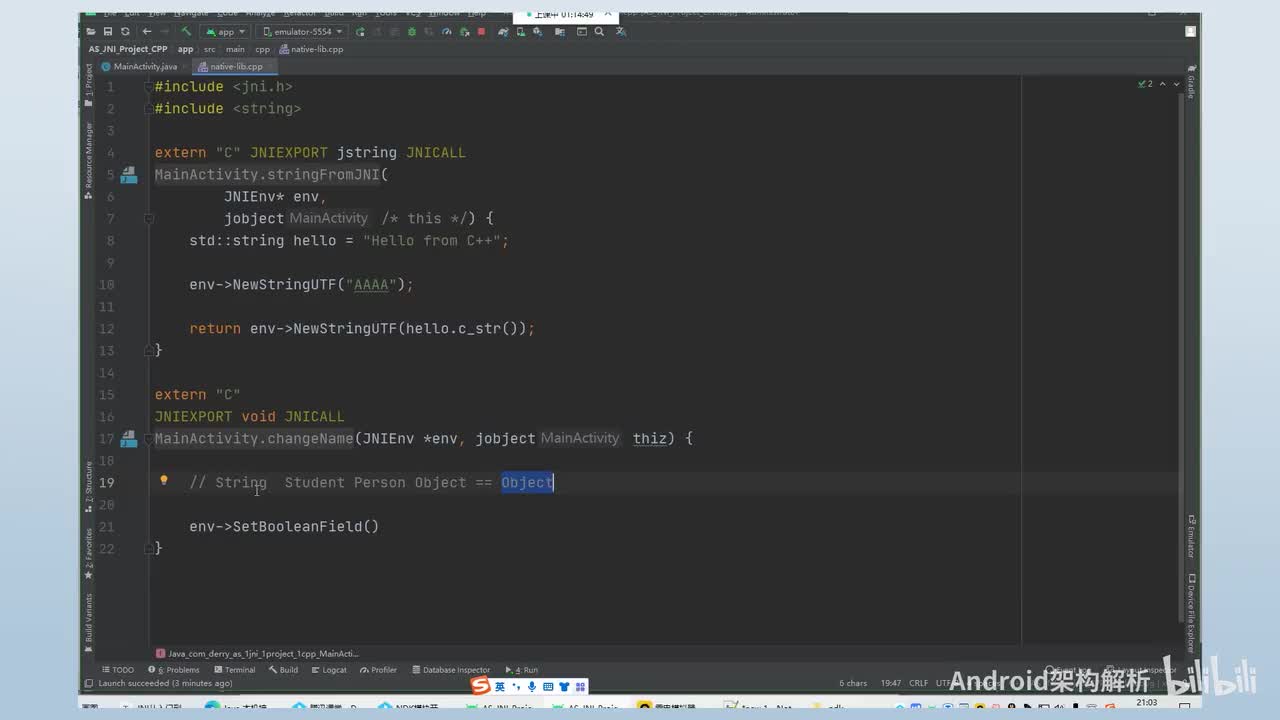Image resolution: width=1280 pixels, height=720 pixels.
Task: Toggle fold marker on line 7
Action: click(148, 218)
